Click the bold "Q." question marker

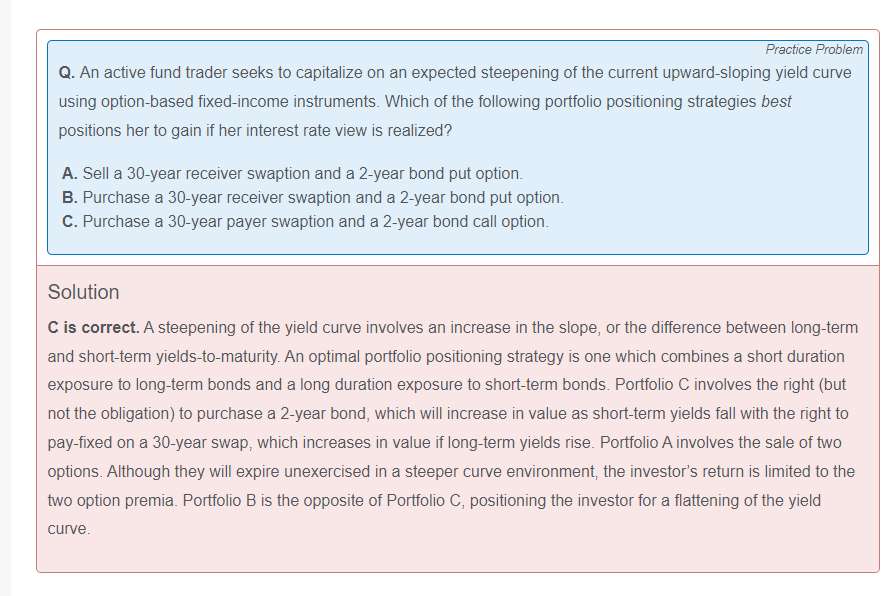(67, 73)
